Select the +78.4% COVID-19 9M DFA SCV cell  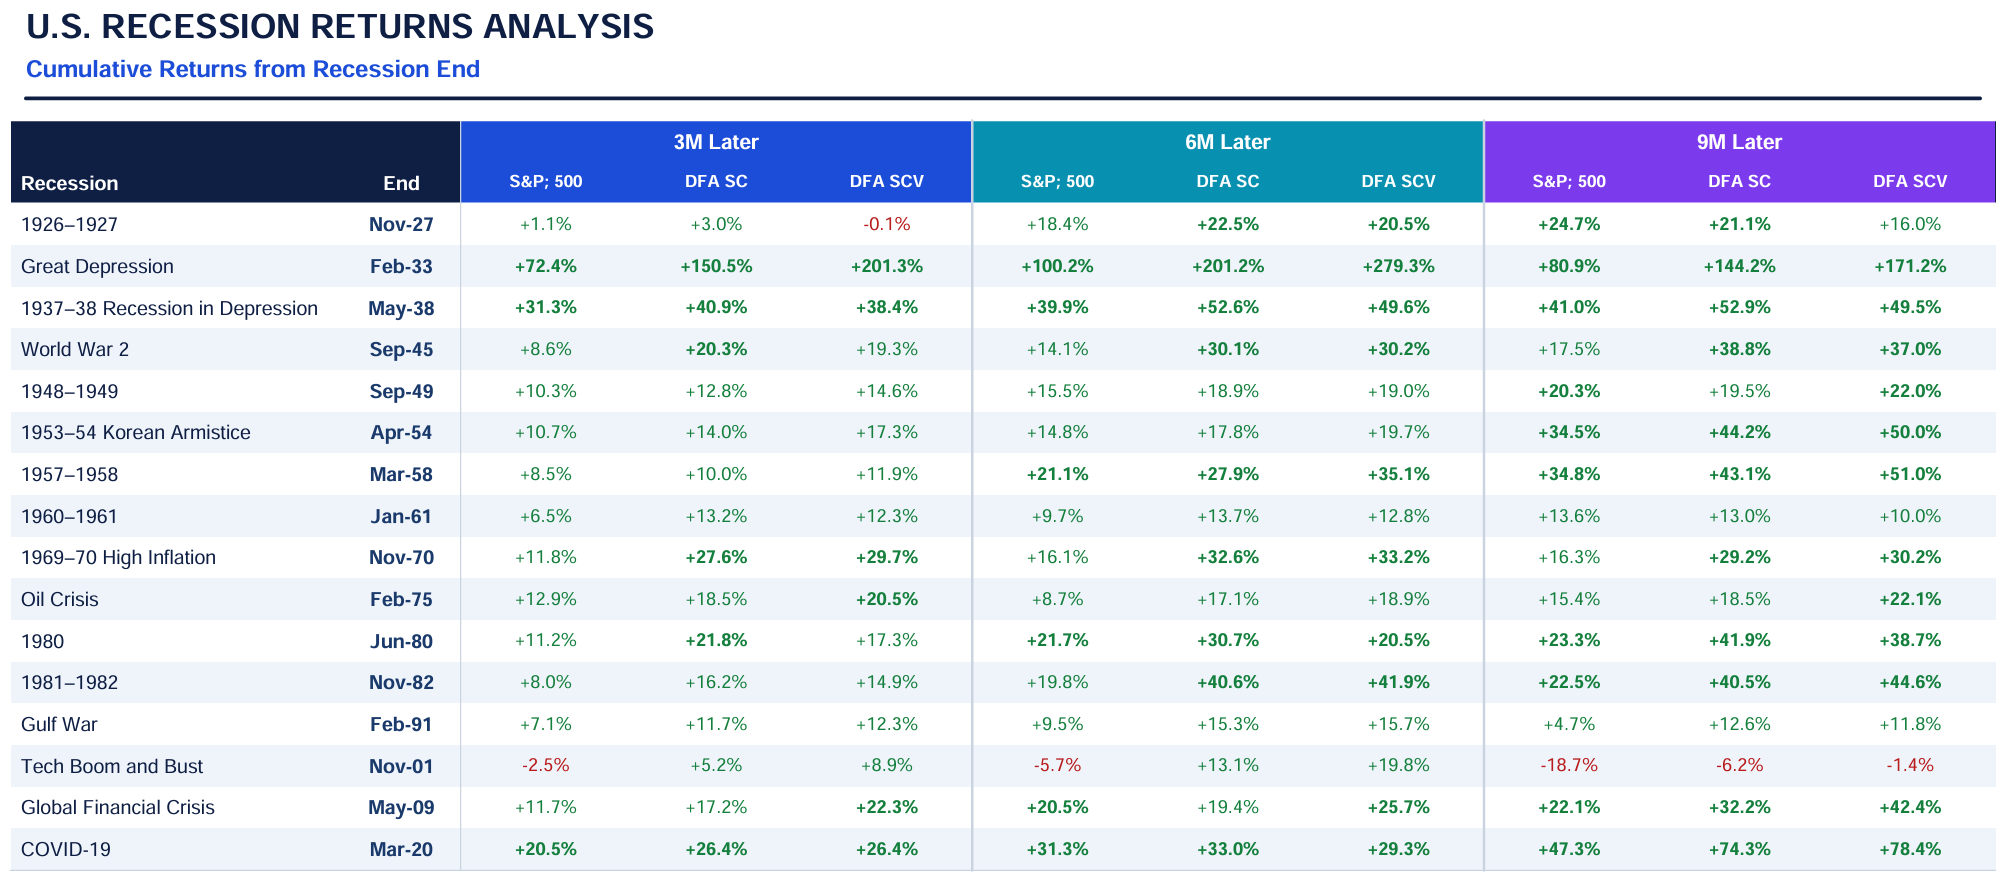[1909, 849]
